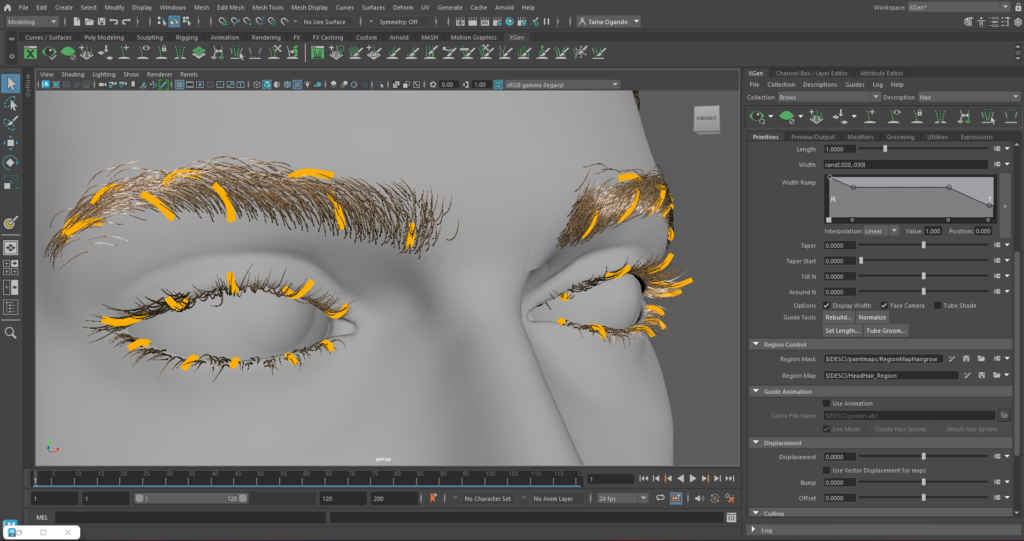
Task: Toggle the Display Width checkbox
Action: point(827,305)
